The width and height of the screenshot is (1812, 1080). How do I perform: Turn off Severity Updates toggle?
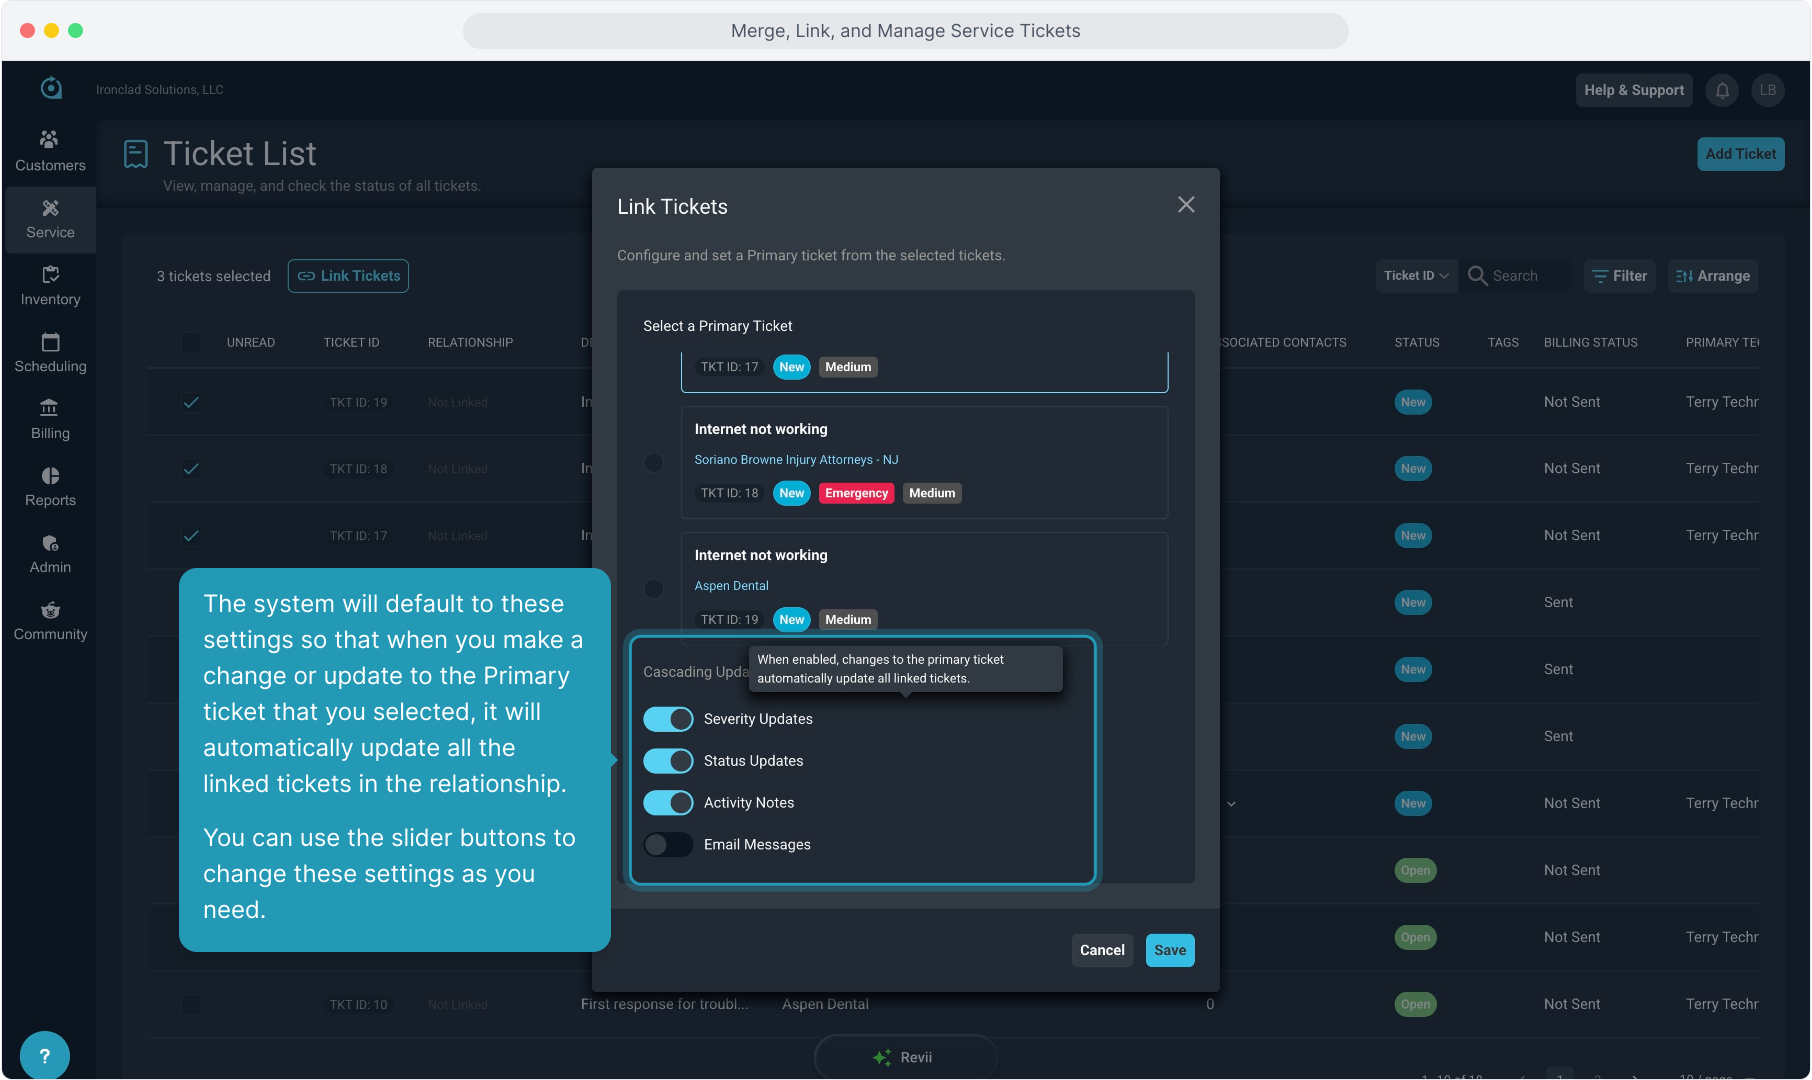point(668,719)
